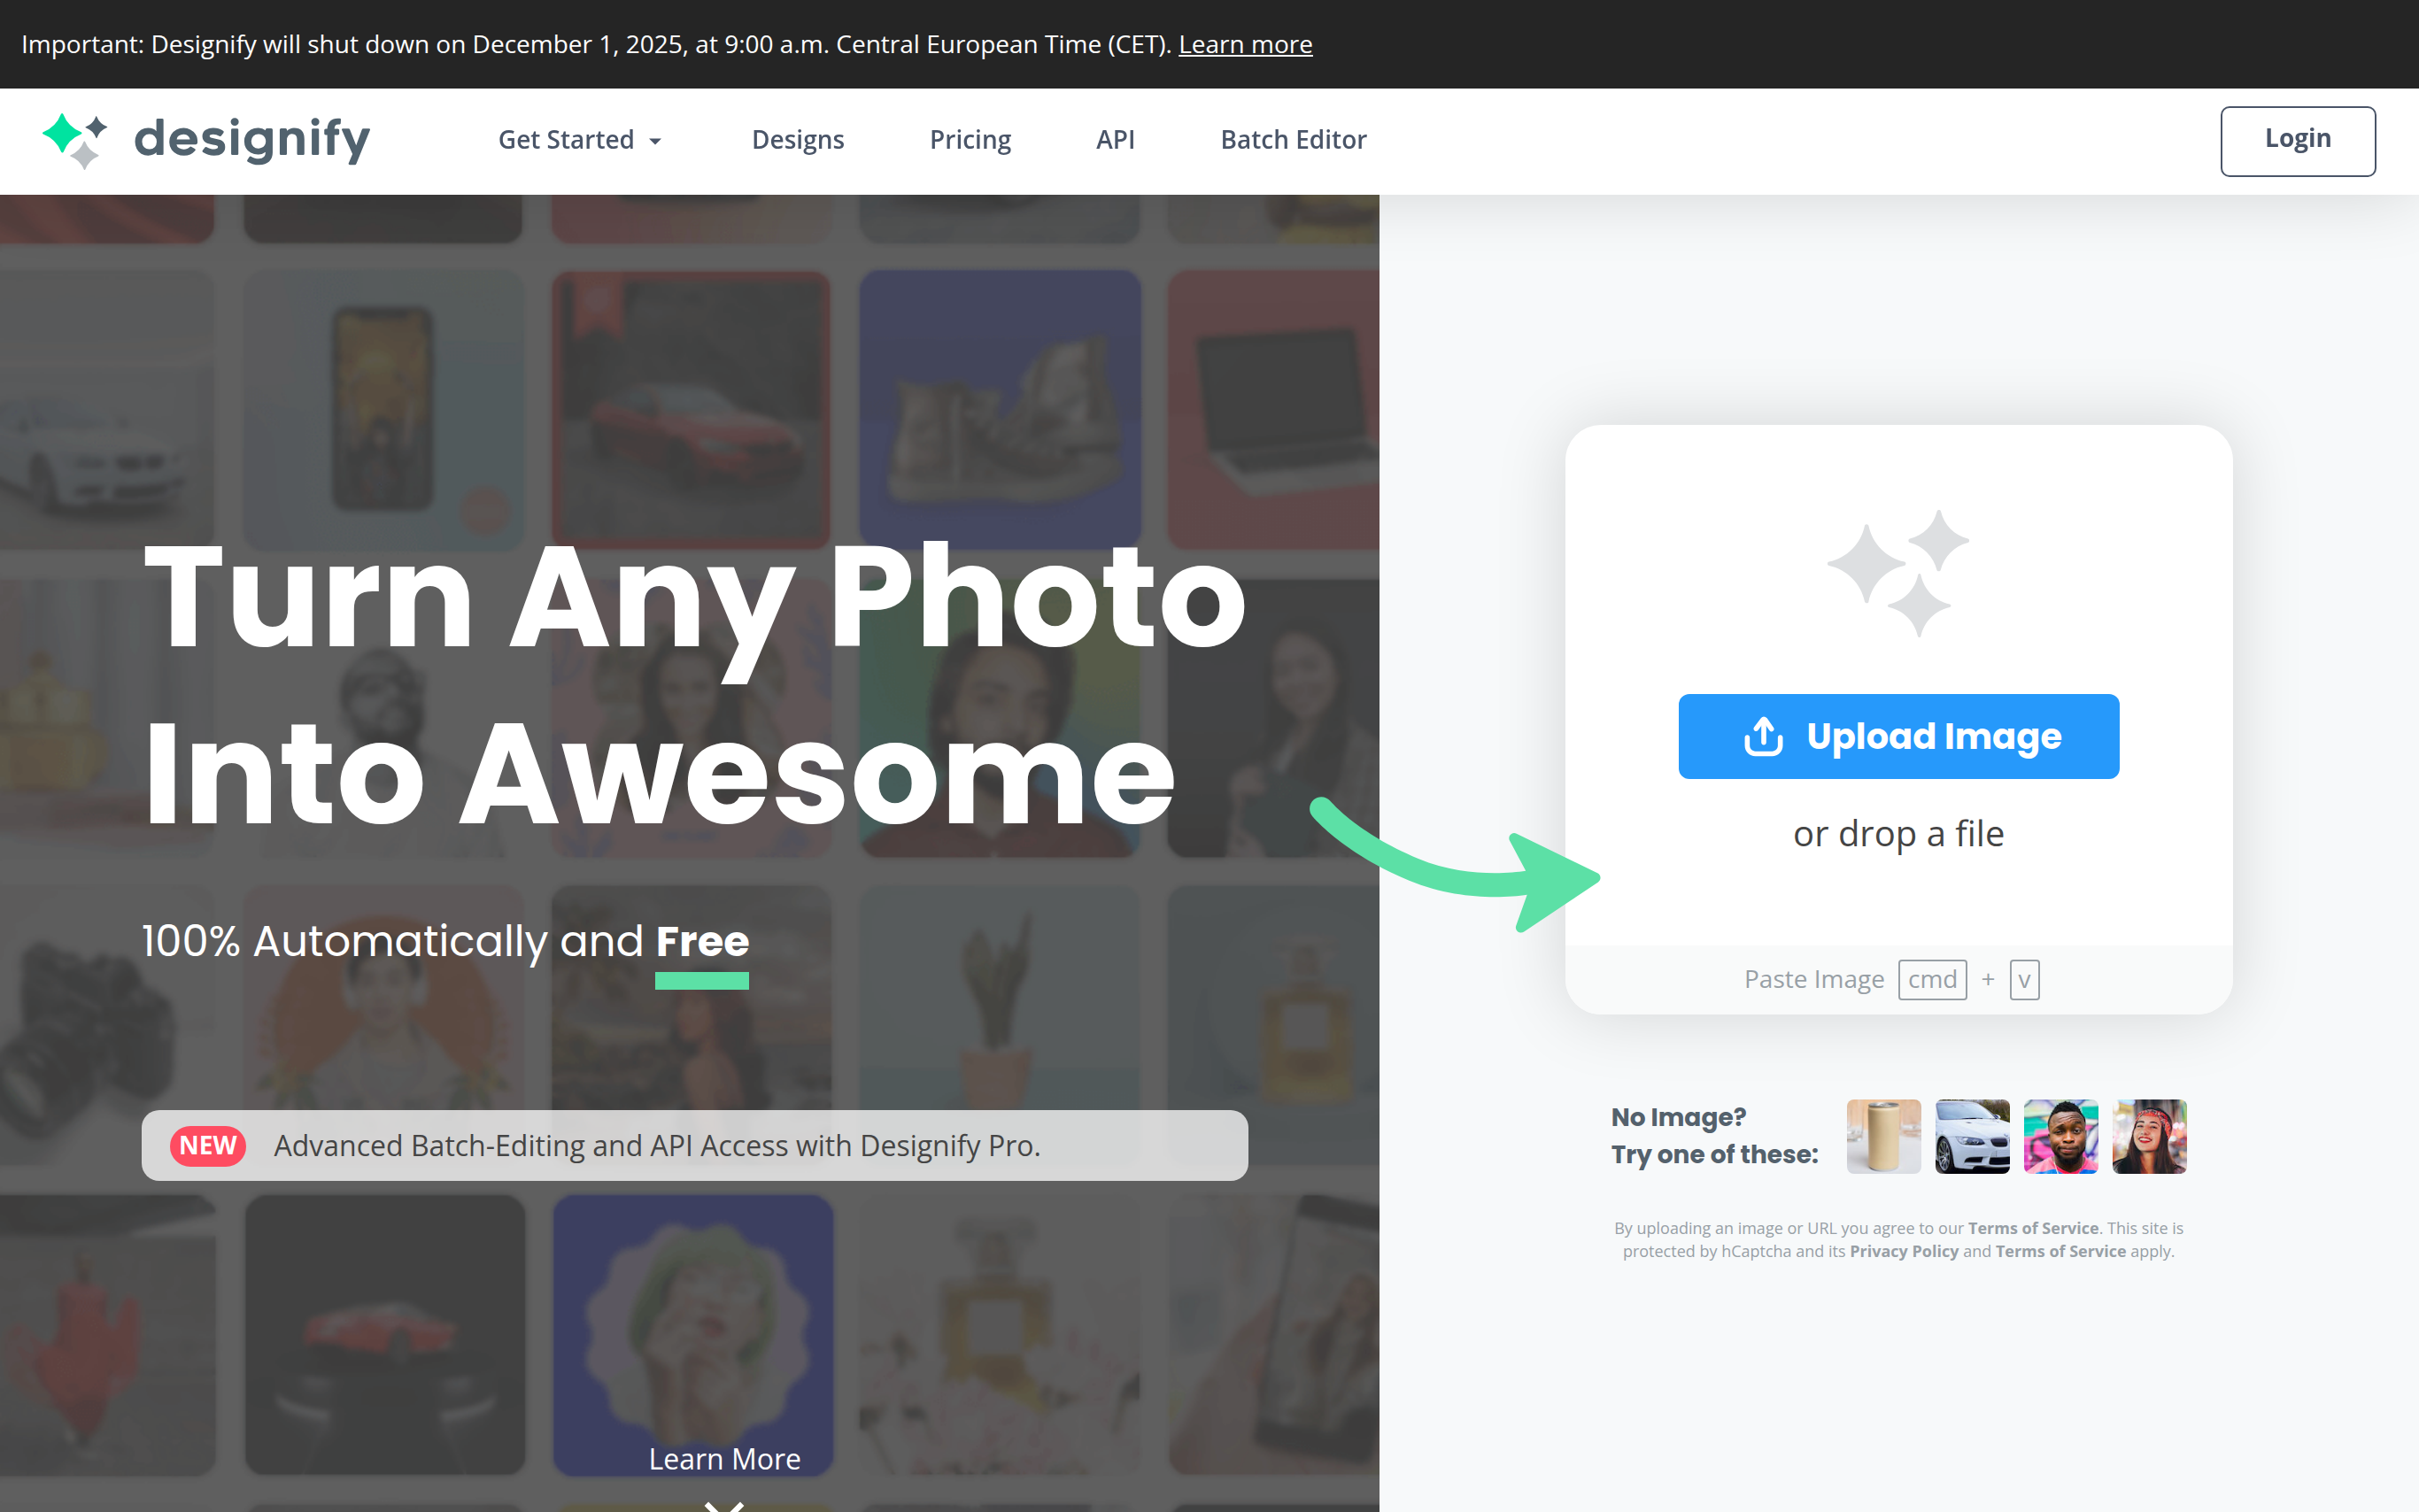Open the API nav link
2419x1512 pixels.
[1114, 140]
